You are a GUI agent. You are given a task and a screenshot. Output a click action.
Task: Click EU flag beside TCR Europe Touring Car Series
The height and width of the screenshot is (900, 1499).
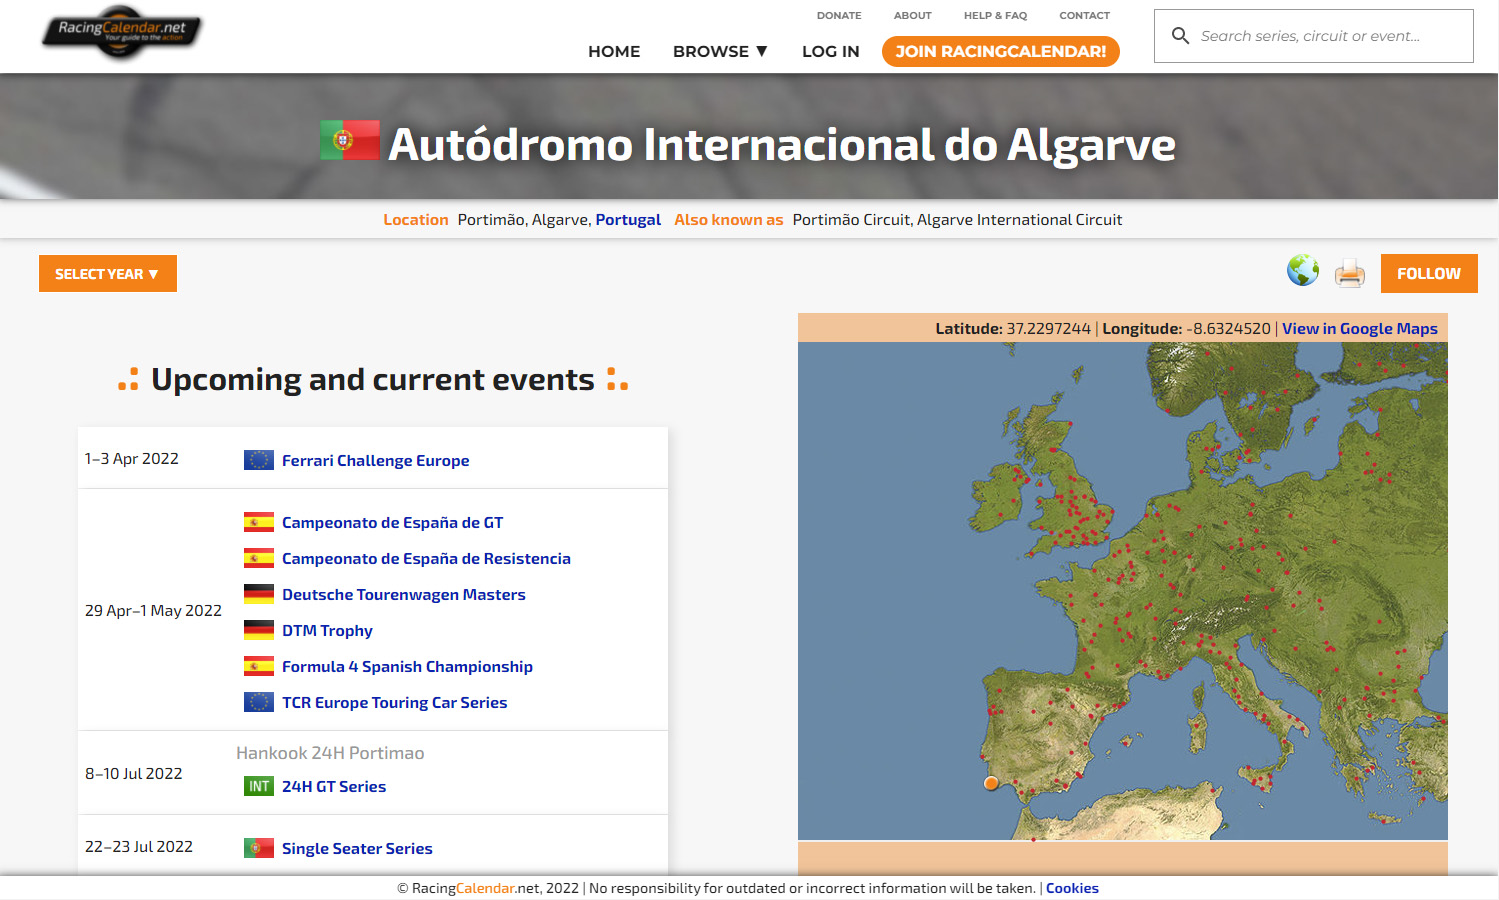pos(259,702)
